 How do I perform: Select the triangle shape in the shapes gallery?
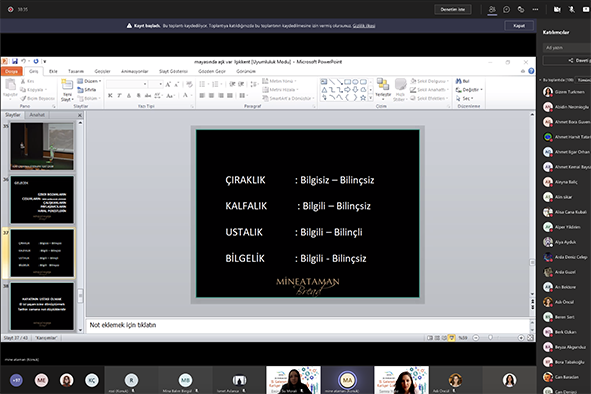324,90
